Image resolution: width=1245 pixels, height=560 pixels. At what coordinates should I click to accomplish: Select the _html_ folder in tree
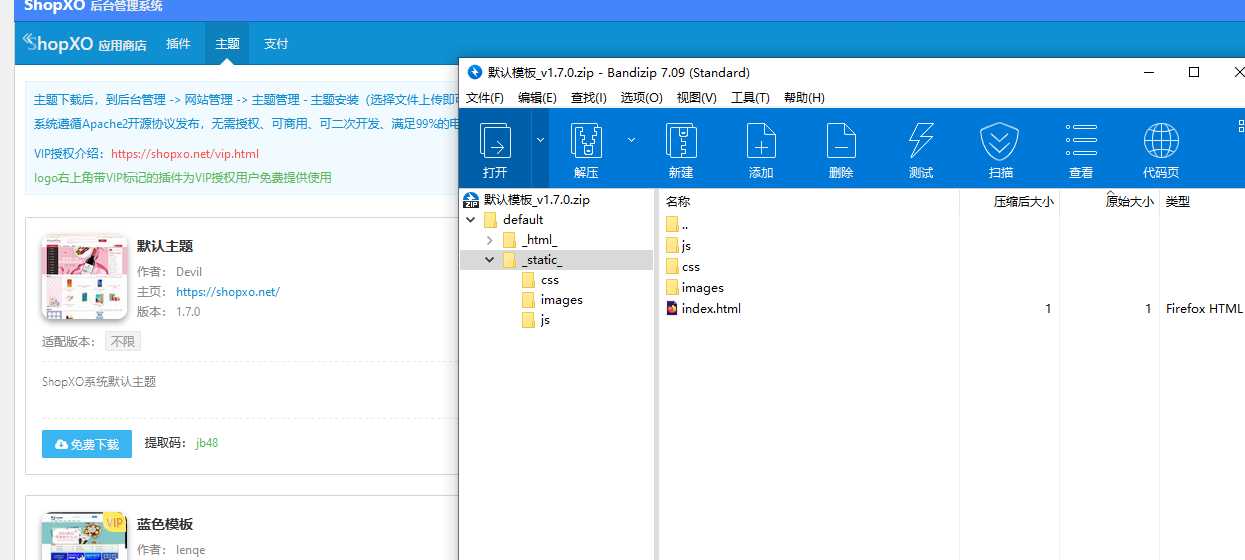pos(539,240)
